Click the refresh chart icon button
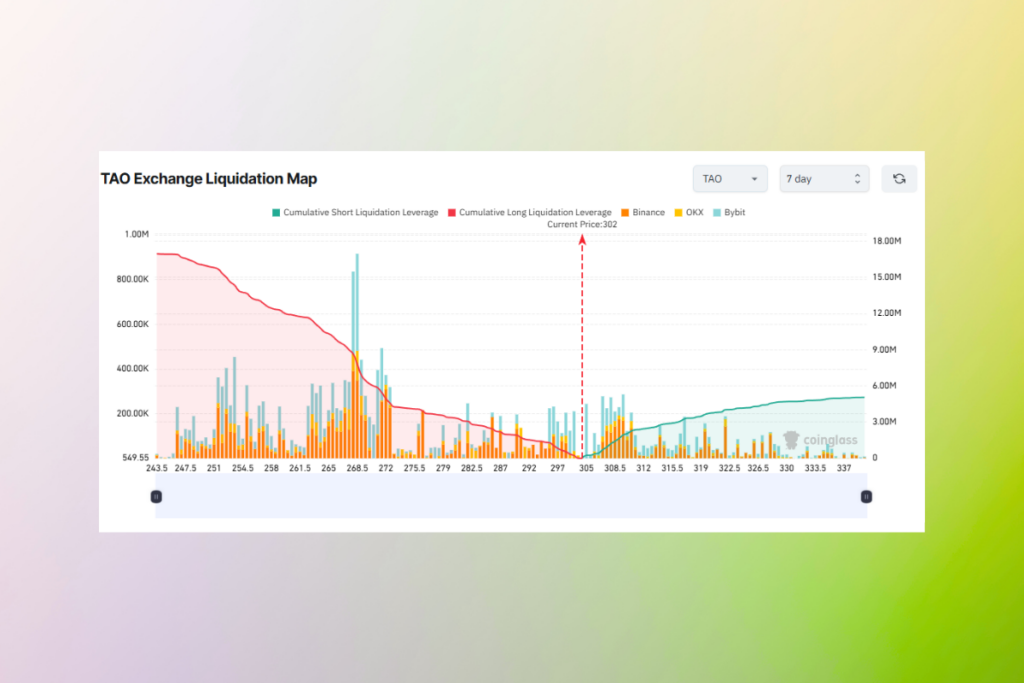 click(x=899, y=179)
